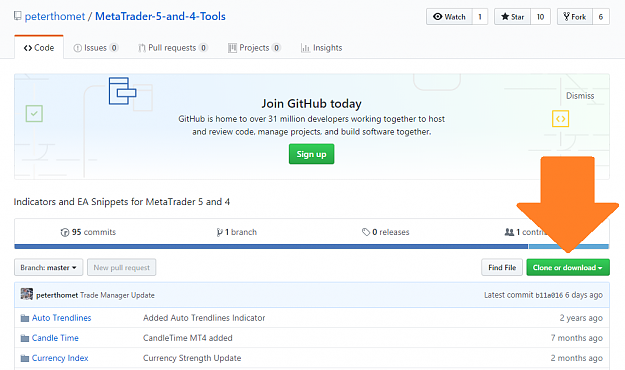Open the Clone or download dropdown
This screenshot has width=625, height=370.
568,268
